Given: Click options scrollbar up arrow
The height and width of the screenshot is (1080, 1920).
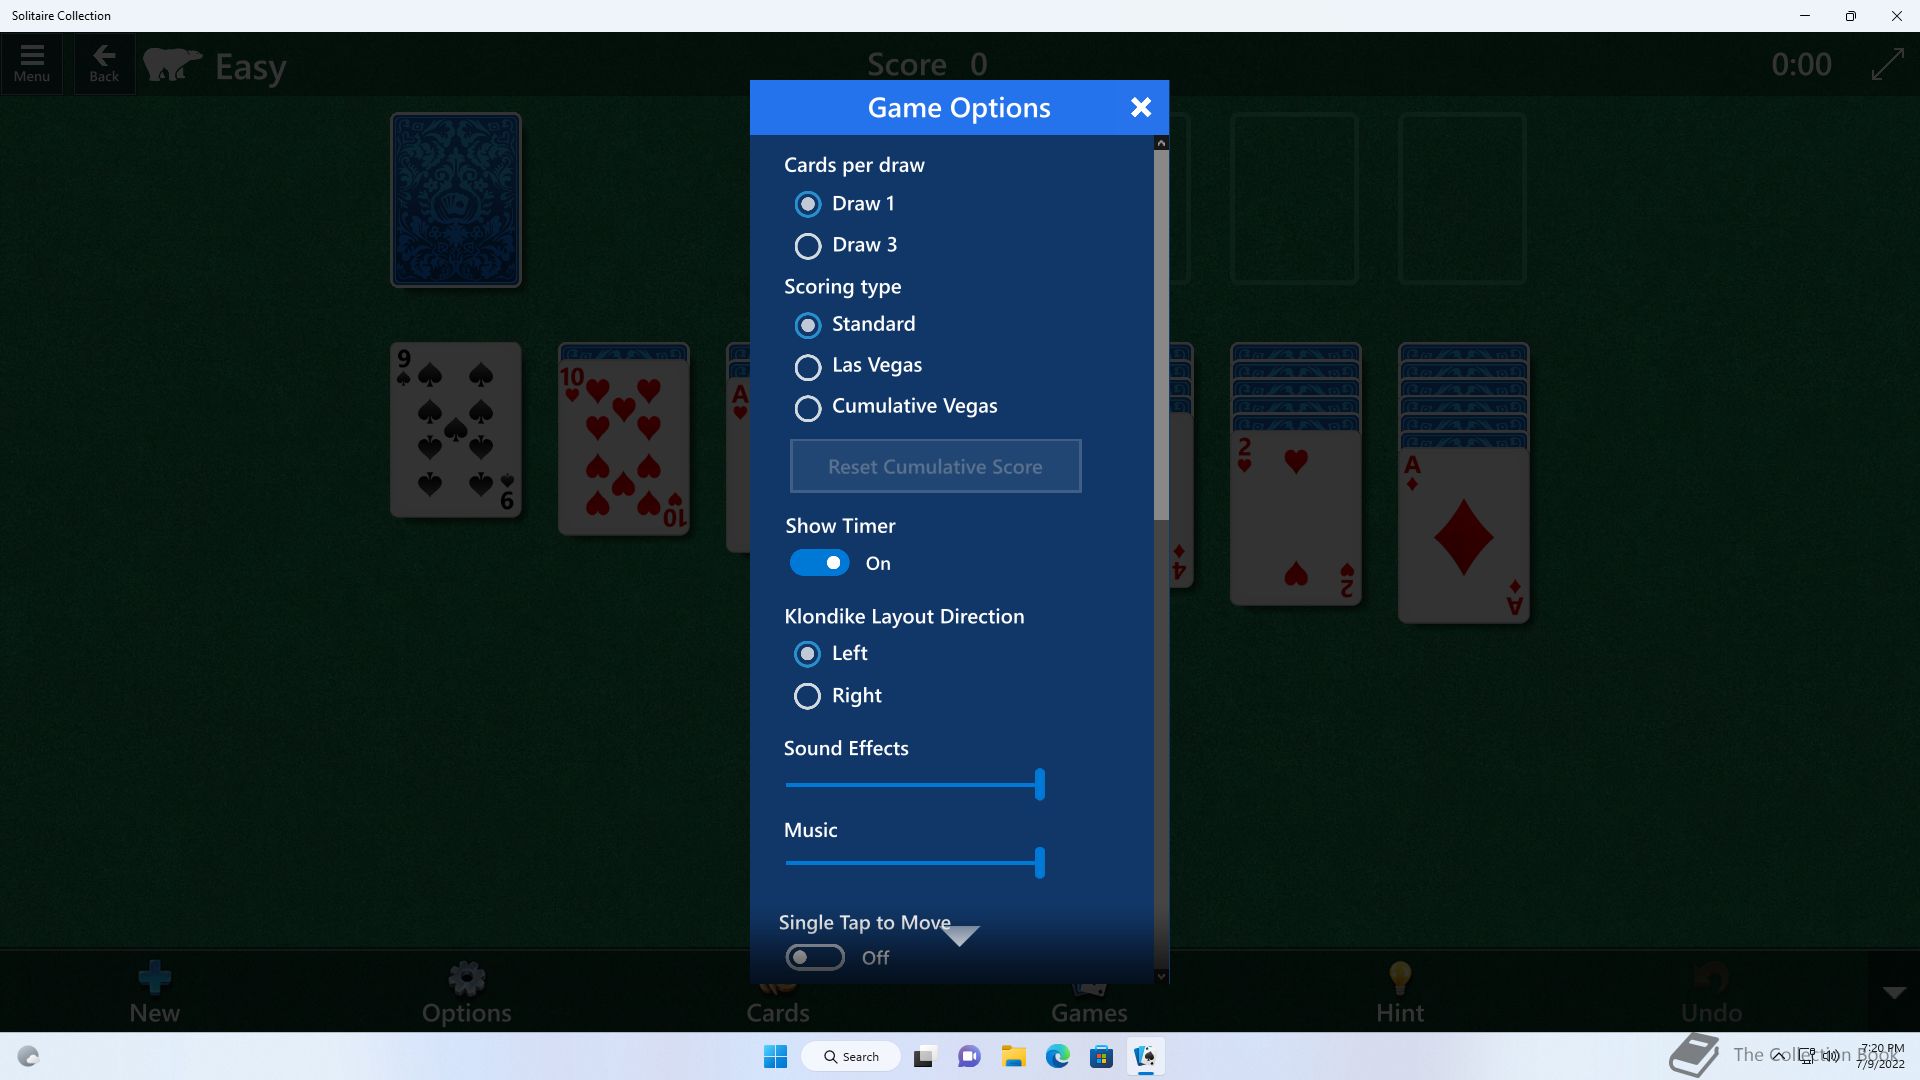Looking at the screenshot, I should tap(1161, 143).
